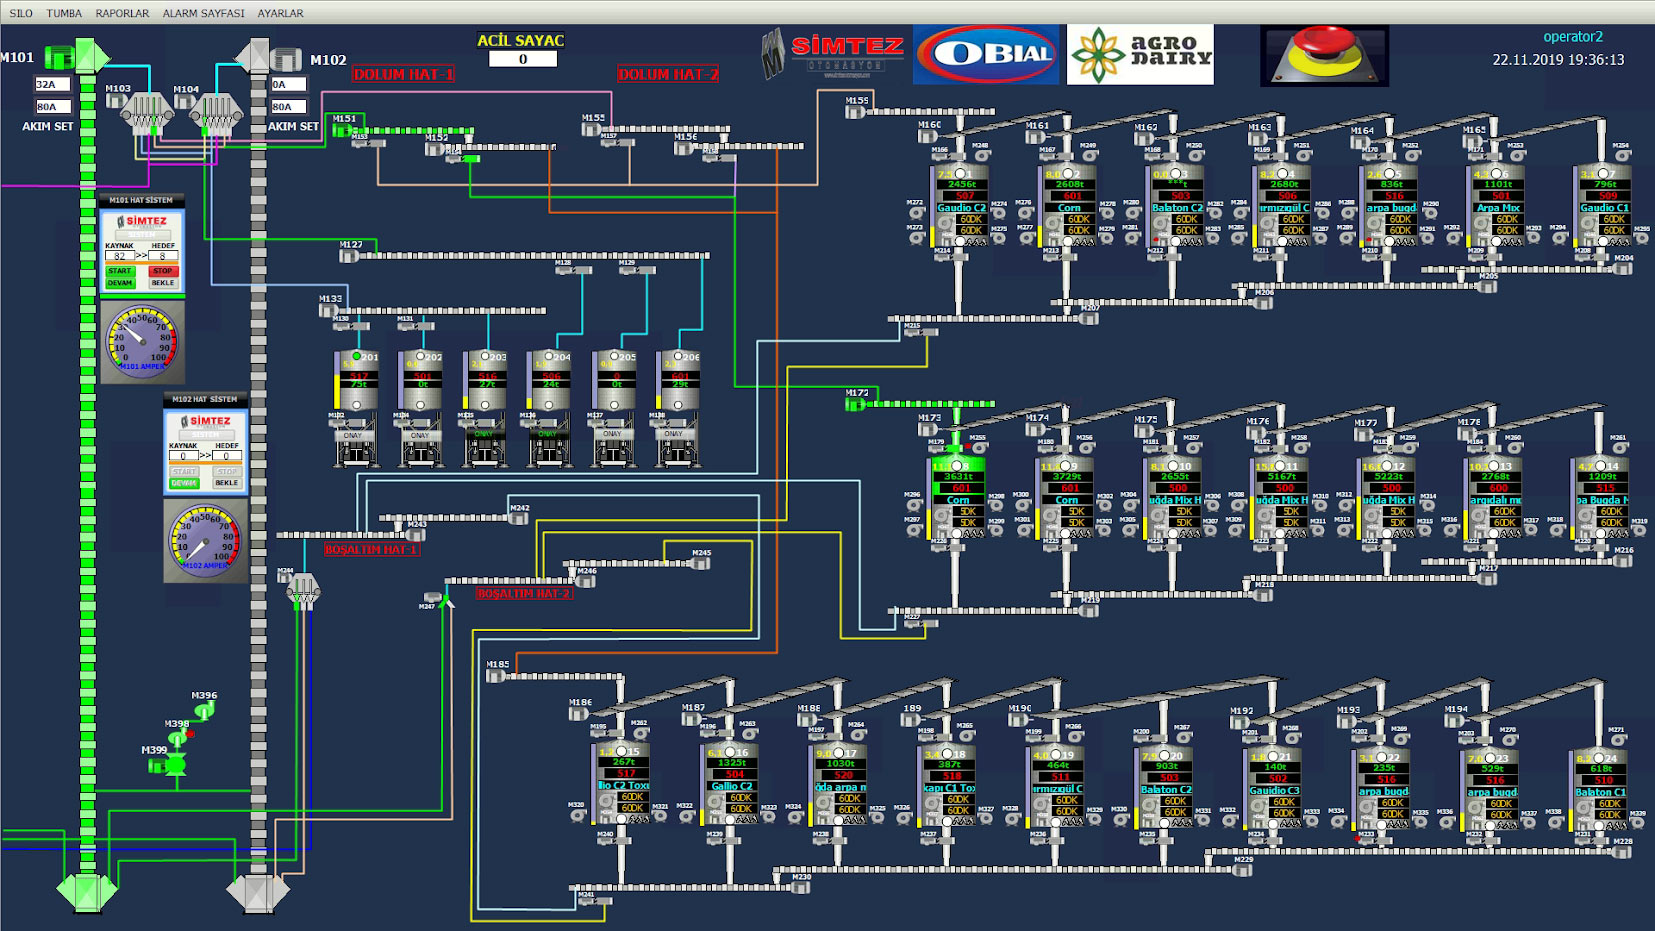The width and height of the screenshot is (1655, 931).
Task: Select the Arpa Mix silo 6
Action: click(x=1496, y=205)
